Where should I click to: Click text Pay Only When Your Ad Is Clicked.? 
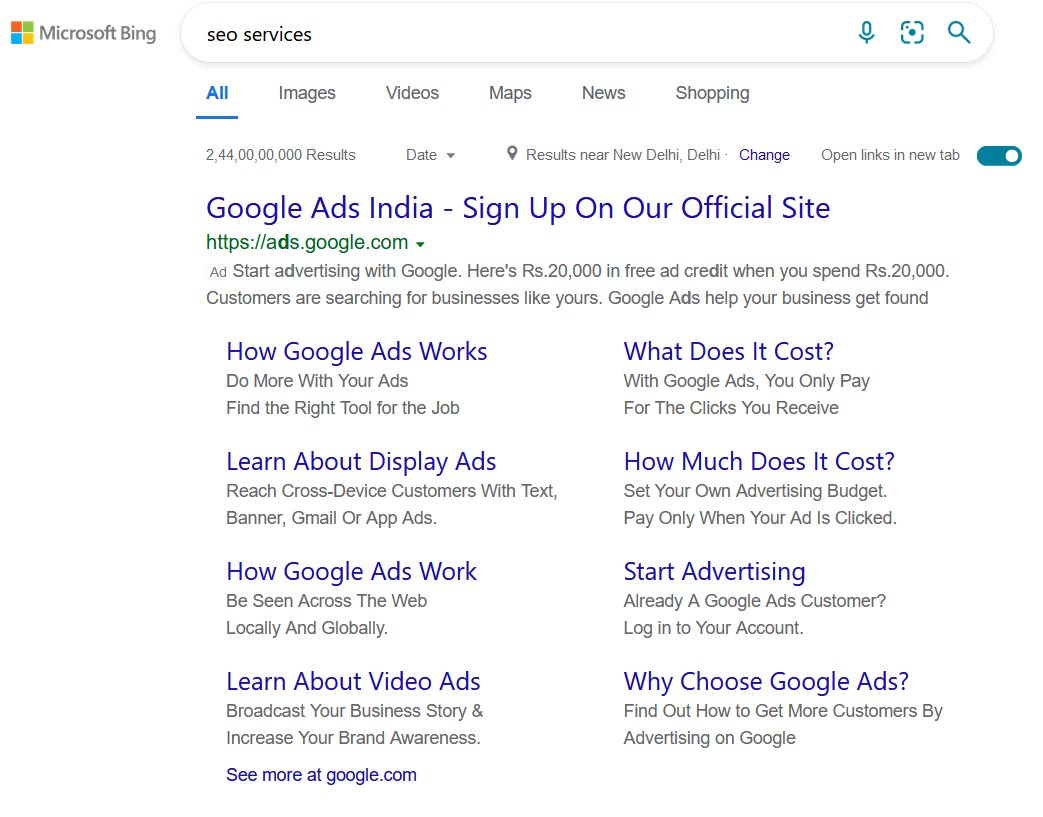[x=760, y=518]
